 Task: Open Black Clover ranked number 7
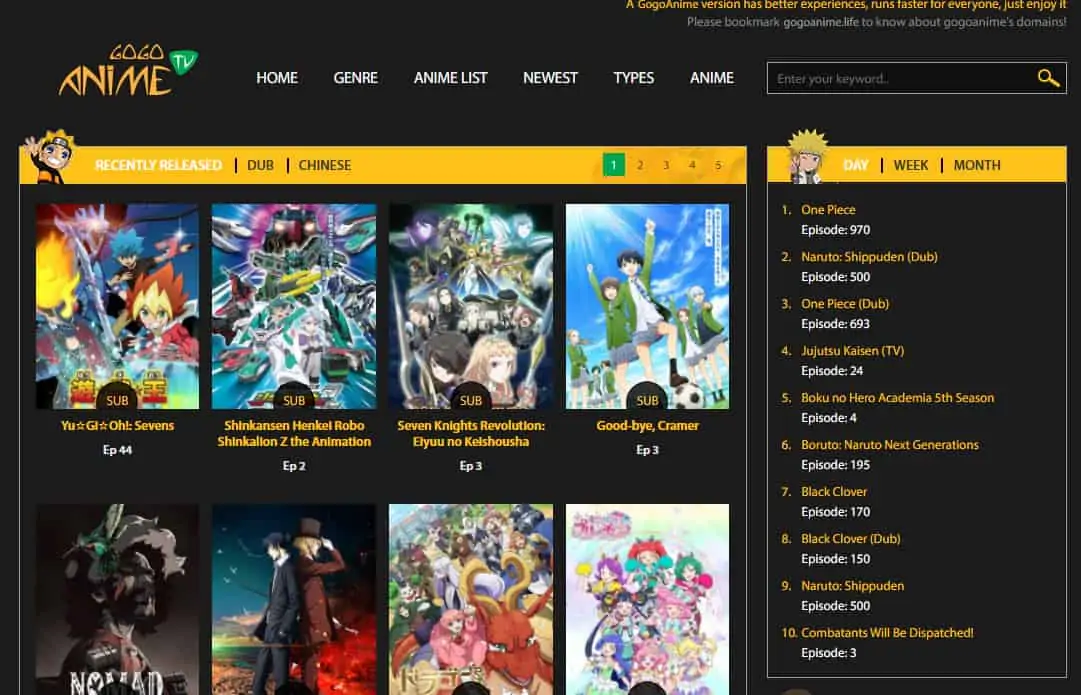click(x=834, y=492)
